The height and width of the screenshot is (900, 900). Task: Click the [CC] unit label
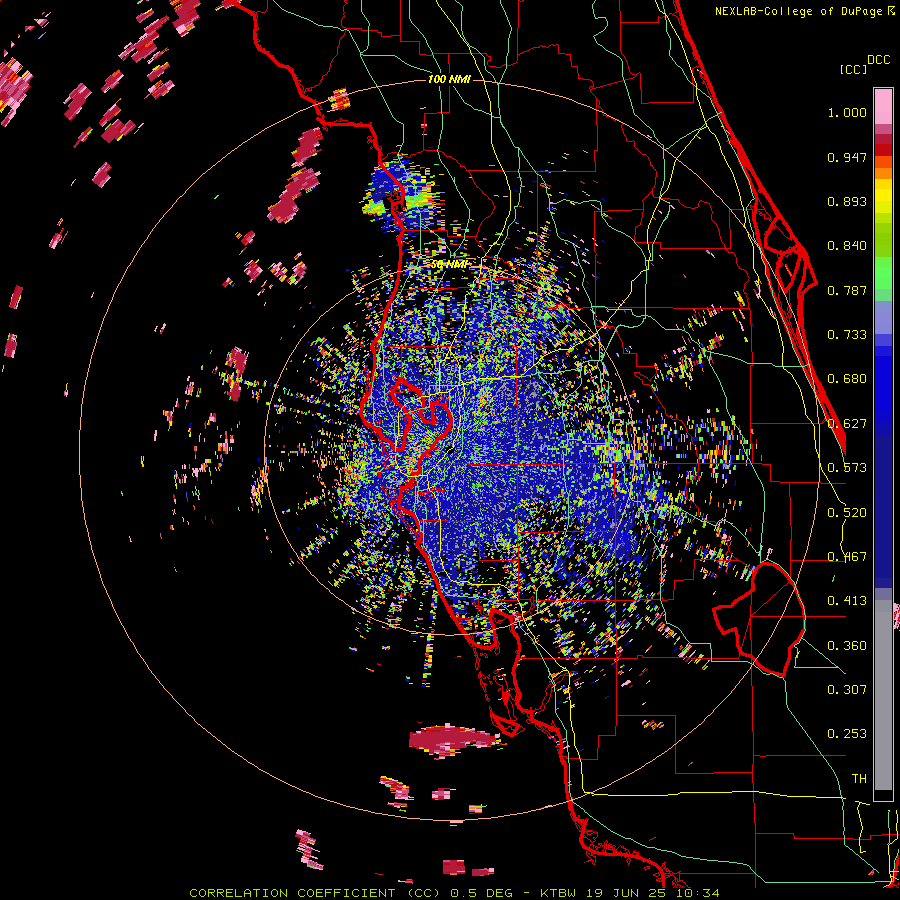(853, 69)
